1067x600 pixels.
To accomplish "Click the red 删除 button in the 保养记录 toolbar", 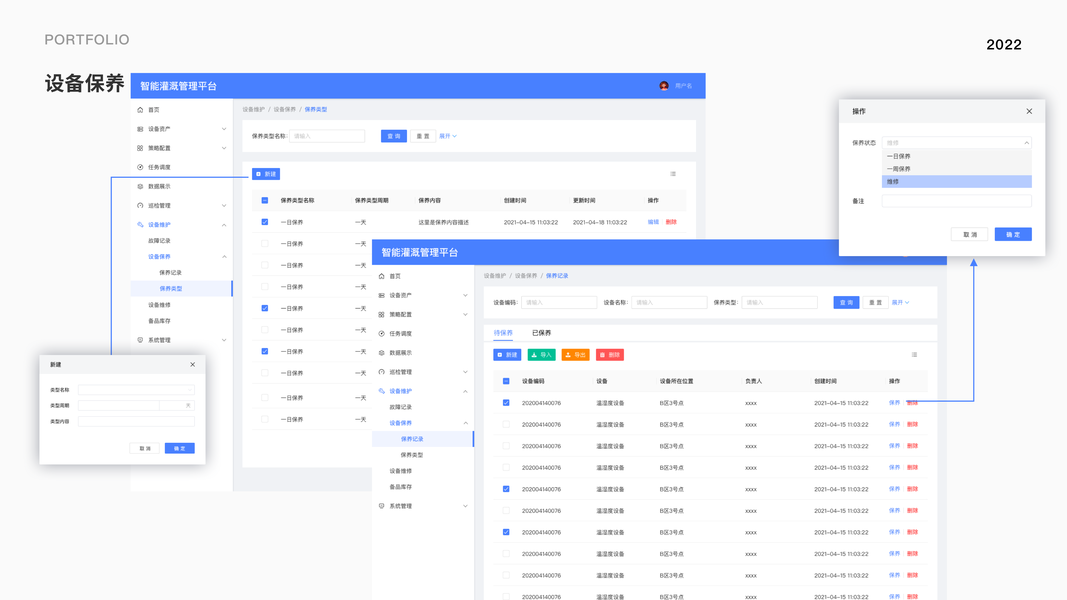I will [x=610, y=354].
